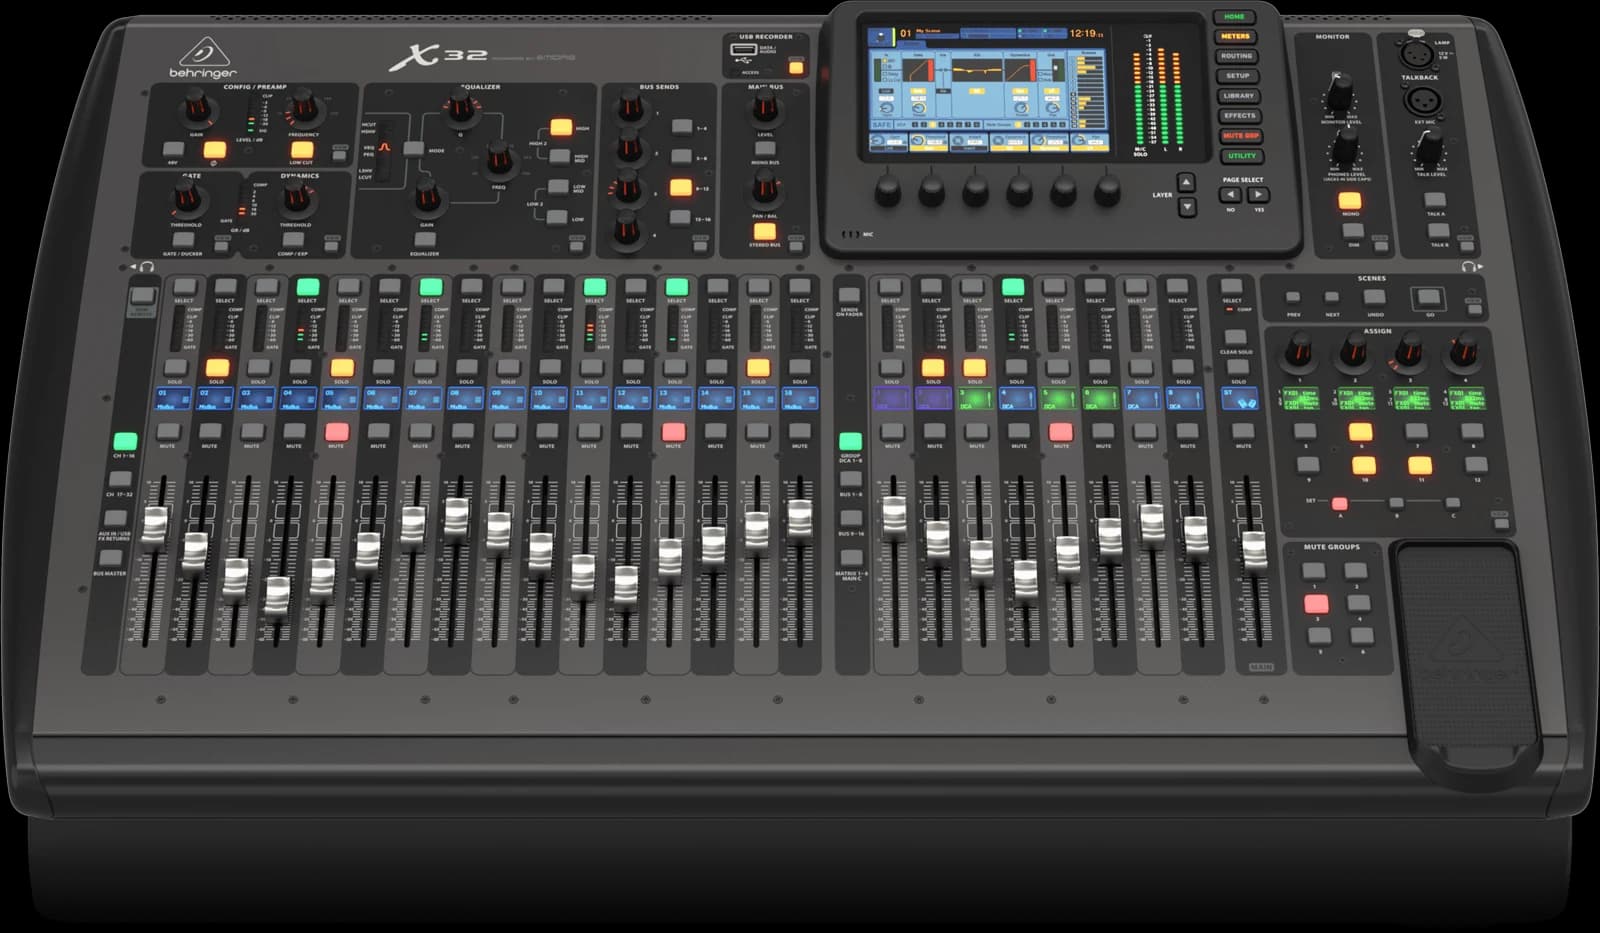1600x933 pixels.
Task: Toggle Mute Group 3 red button
Action: tap(1316, 604)
